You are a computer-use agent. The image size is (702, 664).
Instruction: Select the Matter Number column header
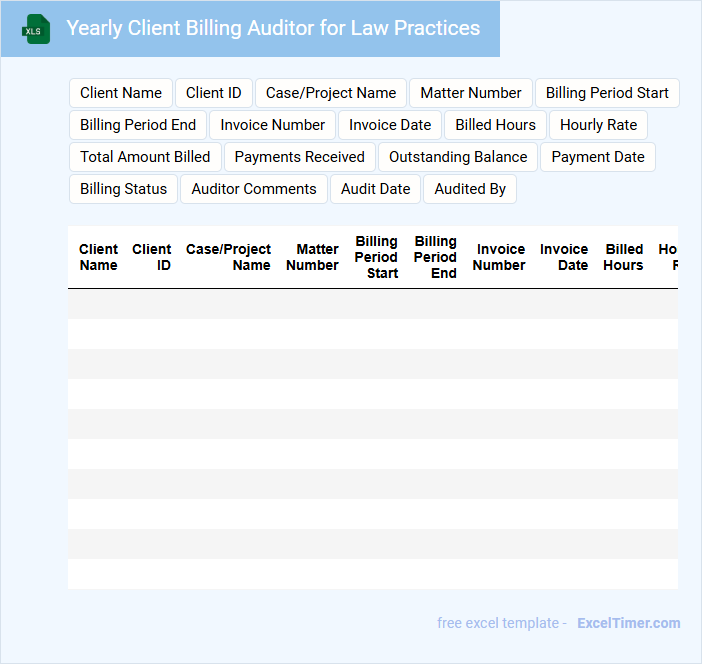coord(312,257)
